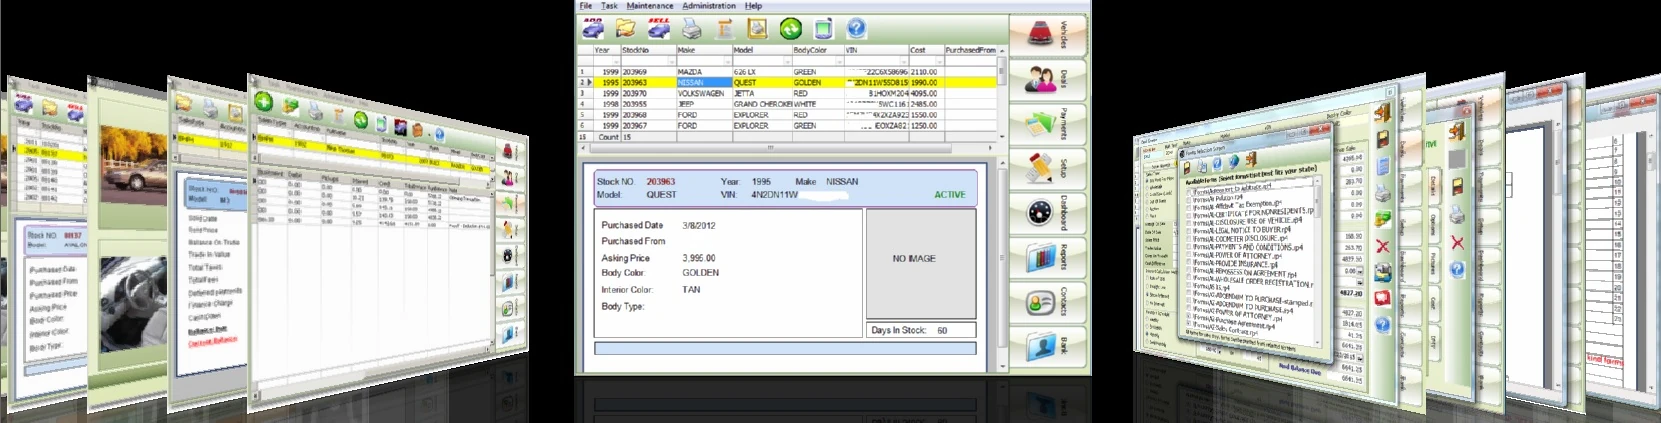Click the printer toolbar icon
Viewport: 1661px width, 423px height.
click(x=692, y=29)
